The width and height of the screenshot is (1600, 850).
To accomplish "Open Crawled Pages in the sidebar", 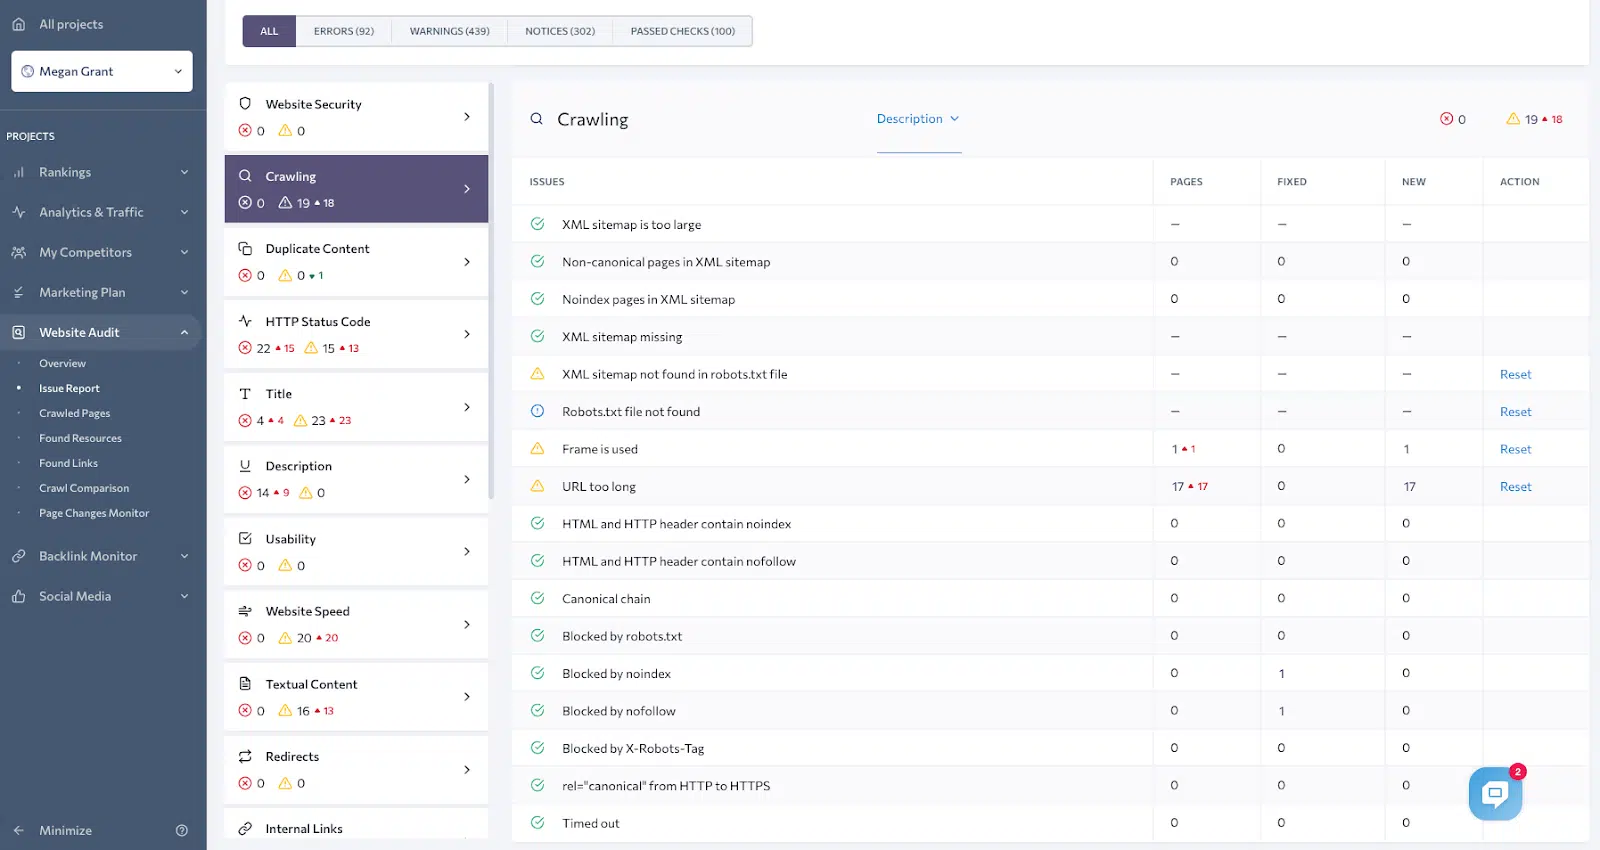I will click(x=75, y=413).
